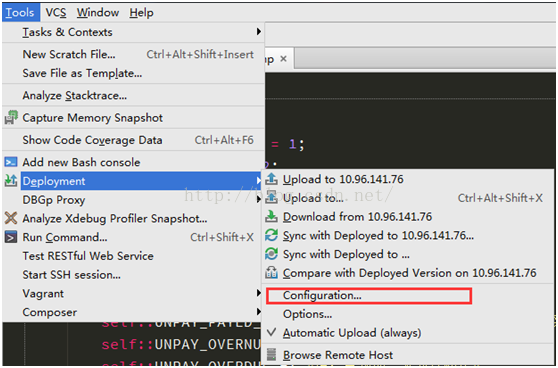Open the Help menu
This screenshot has height=368, width=558.
pos(141,13)
